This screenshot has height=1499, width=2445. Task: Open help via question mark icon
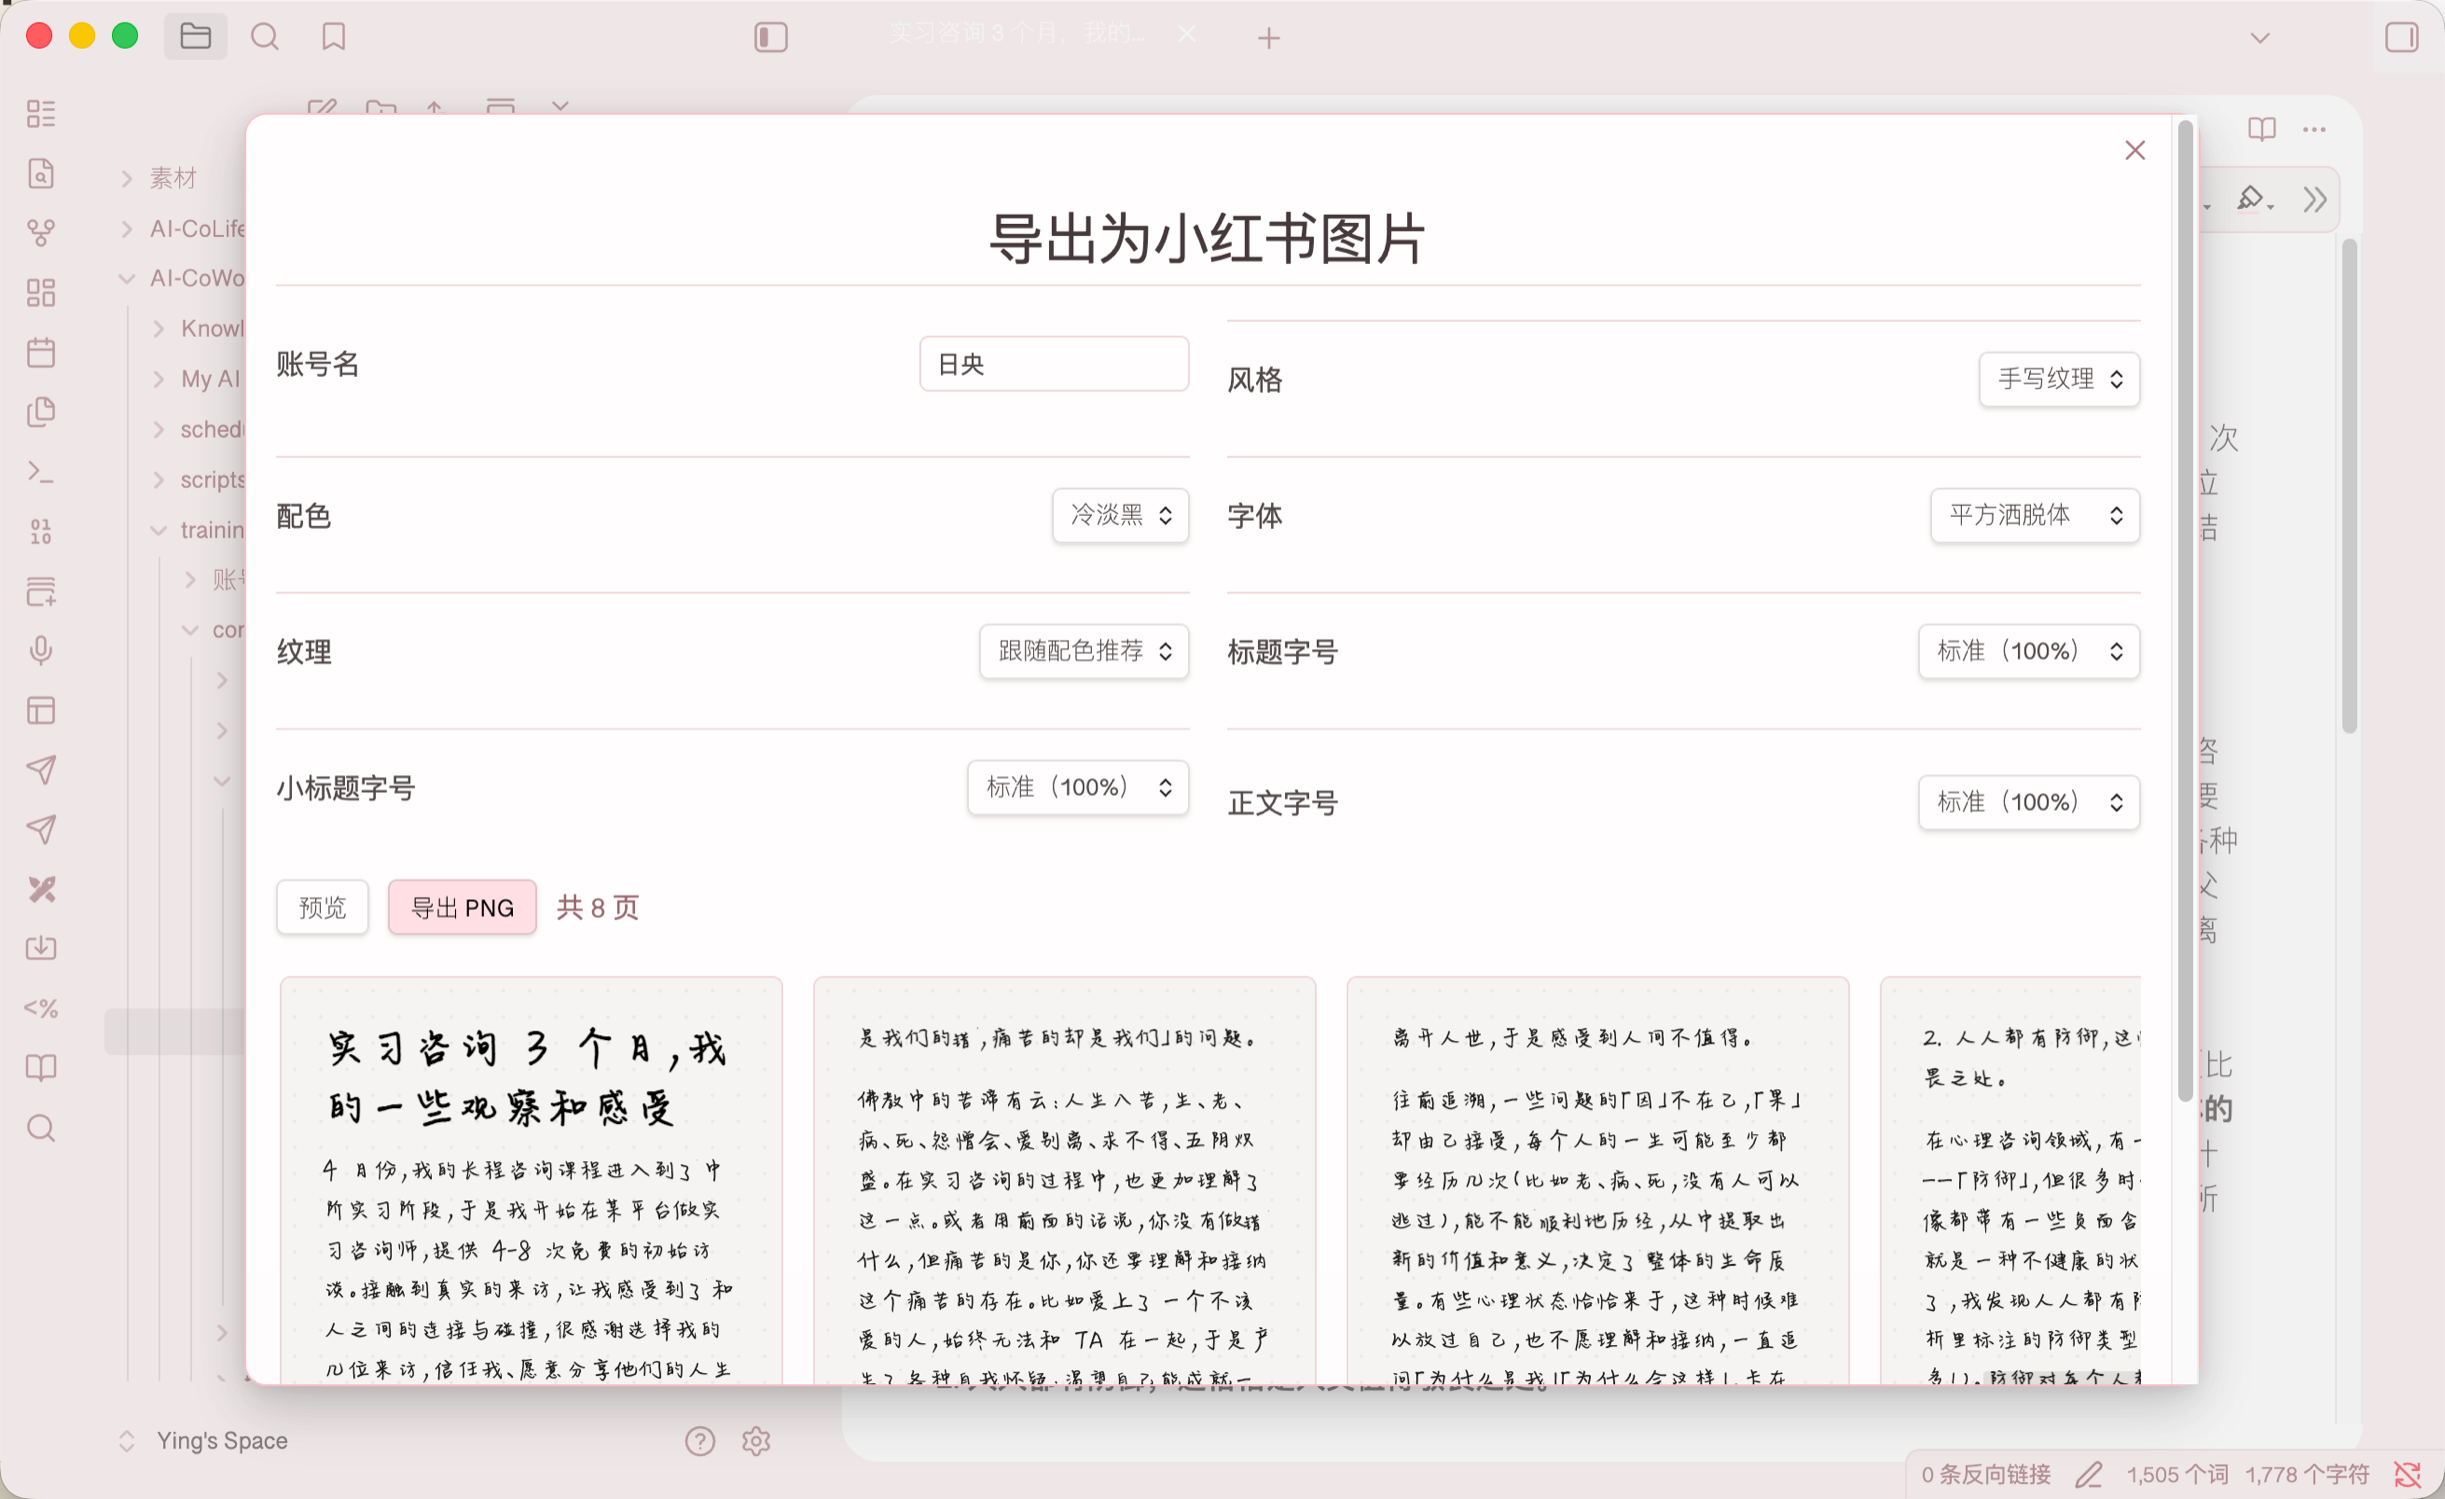[700, 1441]
